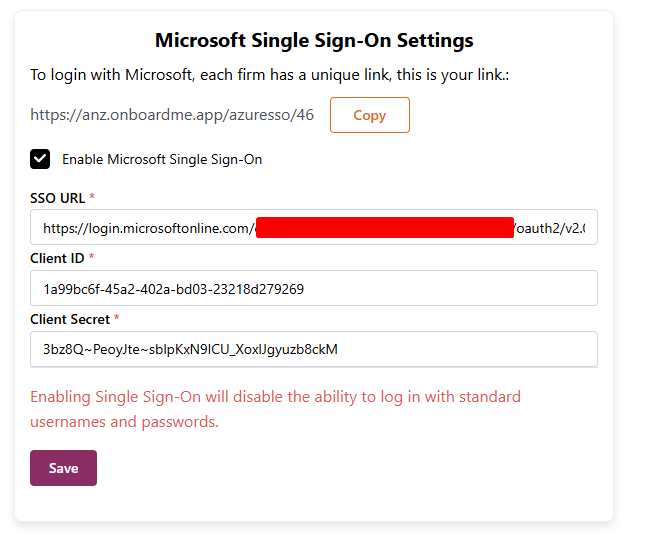Click the Copy button
Viewport: 650px width, 540px height.
point(369,115)
